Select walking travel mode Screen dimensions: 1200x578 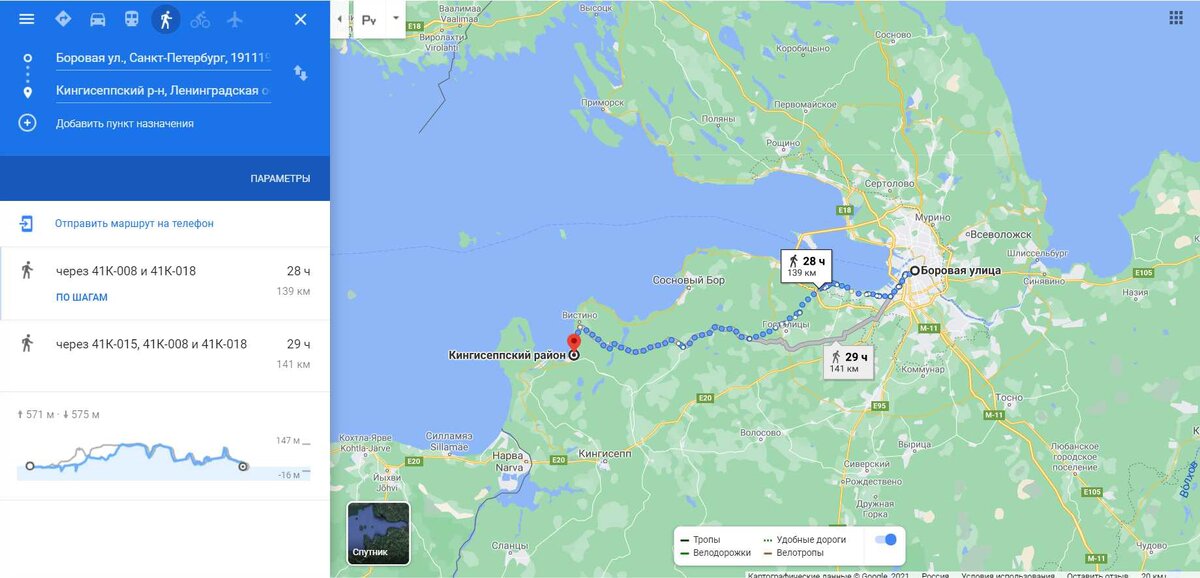(x=165, y=19)
